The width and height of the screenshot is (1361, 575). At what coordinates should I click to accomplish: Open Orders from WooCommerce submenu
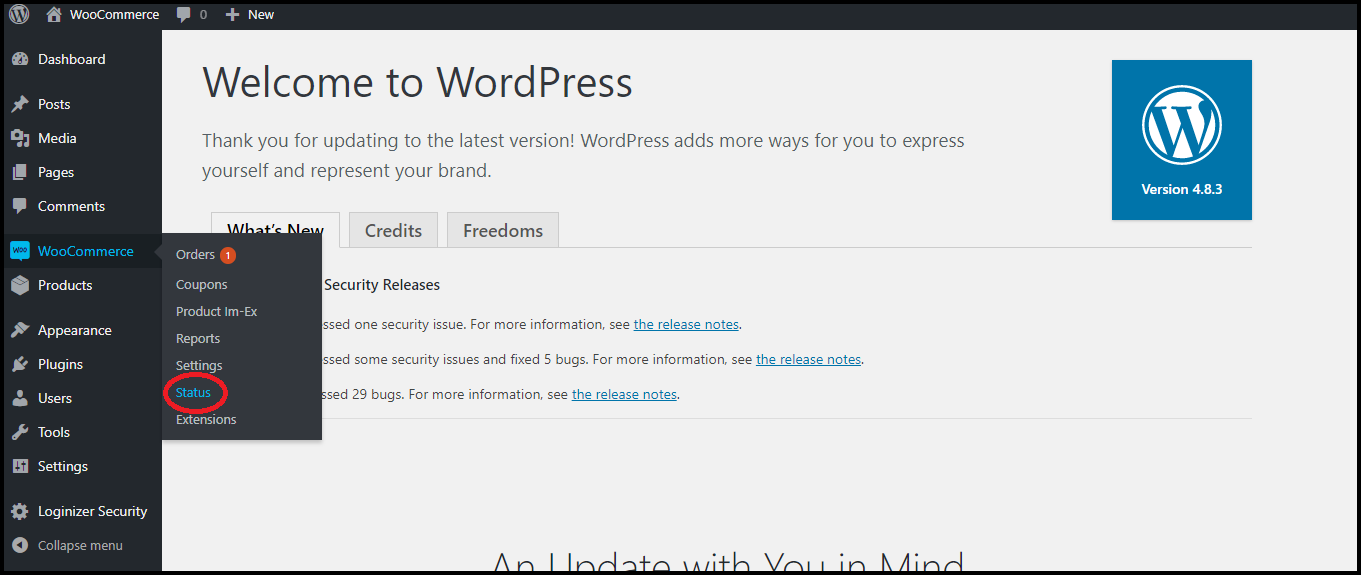tap(196, 255)
